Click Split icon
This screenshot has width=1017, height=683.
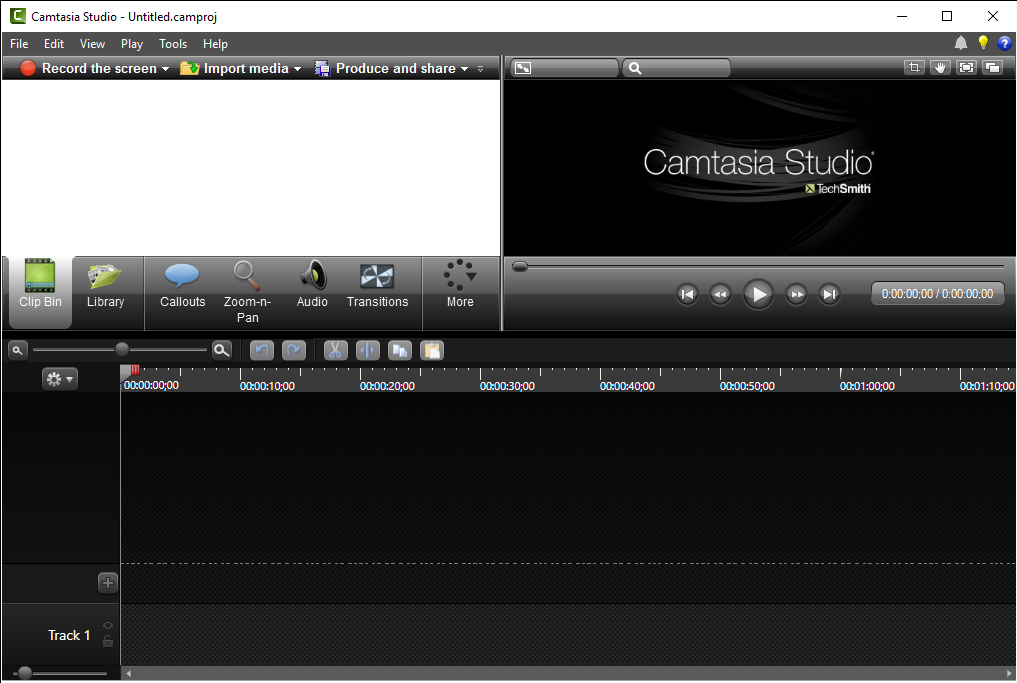pos(368,350)
